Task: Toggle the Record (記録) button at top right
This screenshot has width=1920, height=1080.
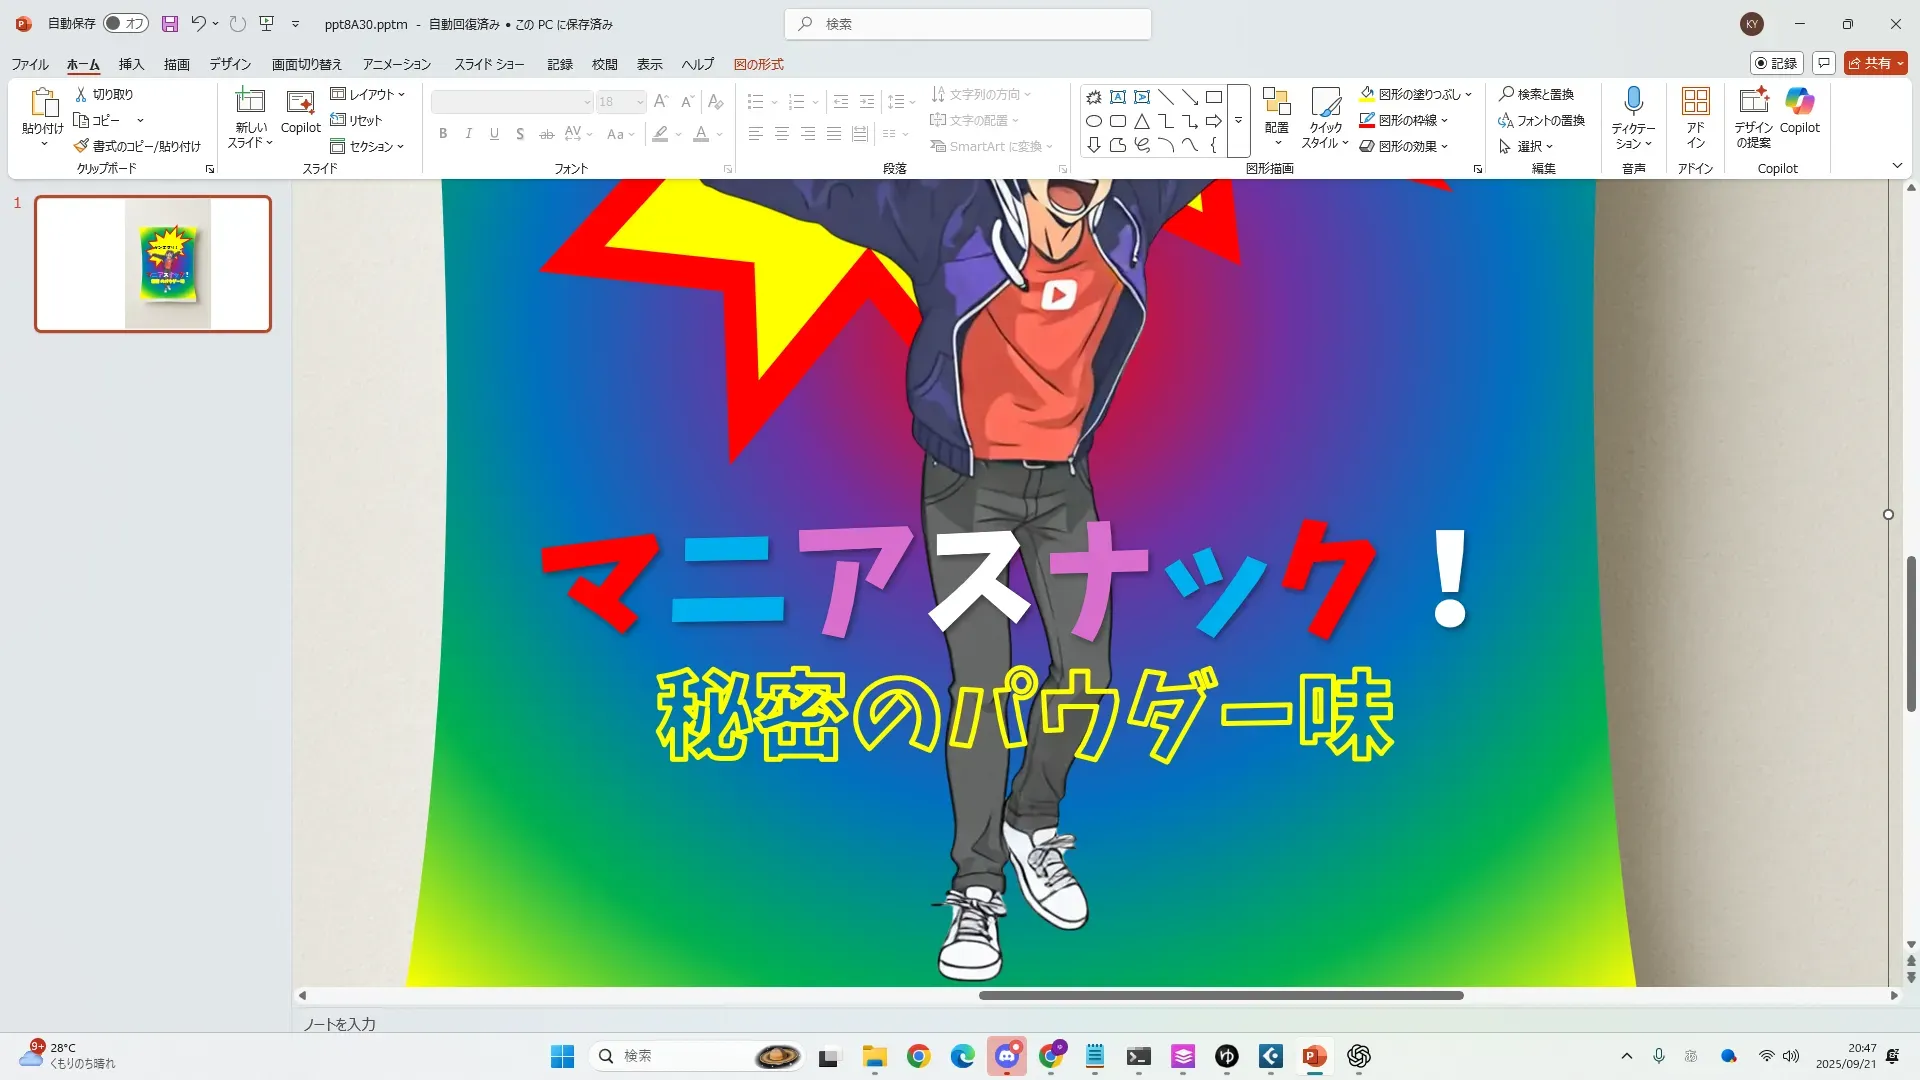Action: coord(1776,64)
